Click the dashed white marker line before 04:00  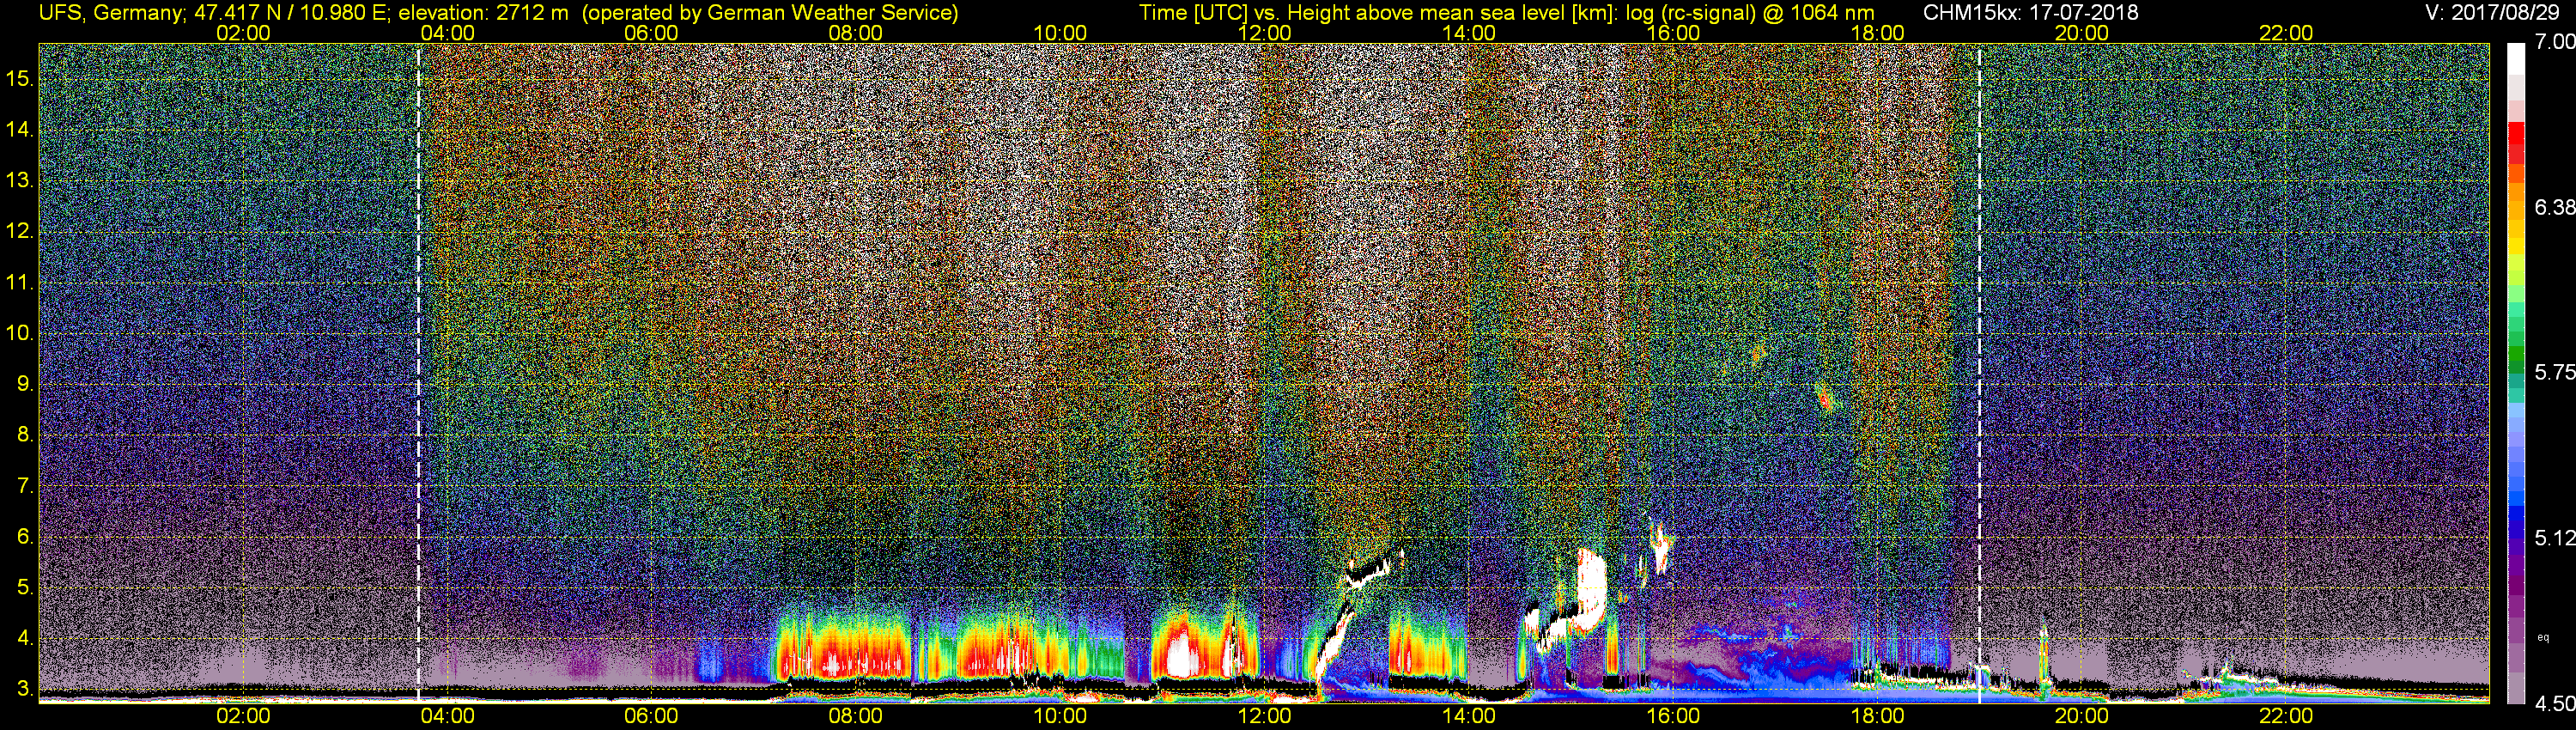[418, 372]
